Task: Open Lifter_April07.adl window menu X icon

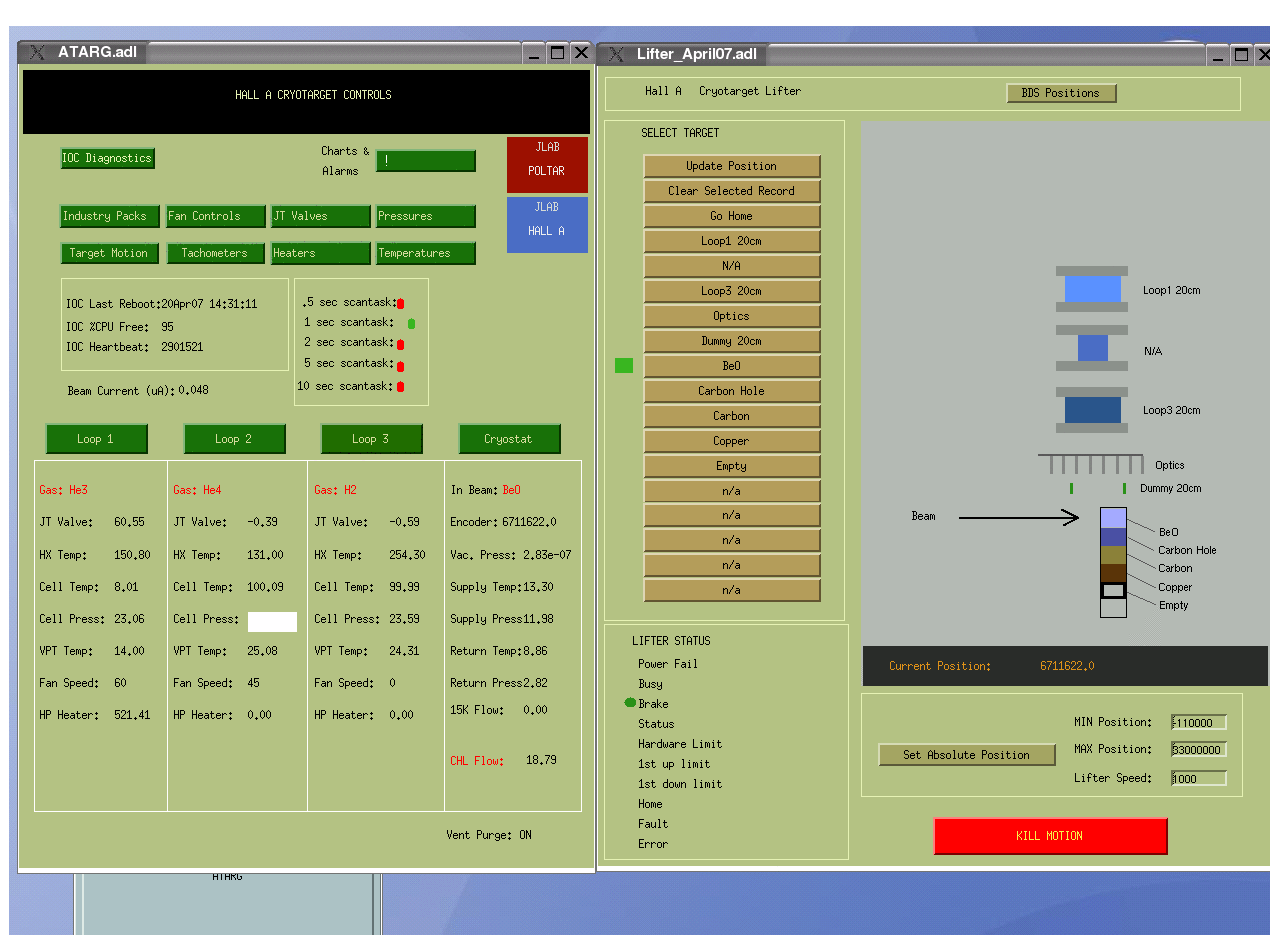Action: pos(616,54)
